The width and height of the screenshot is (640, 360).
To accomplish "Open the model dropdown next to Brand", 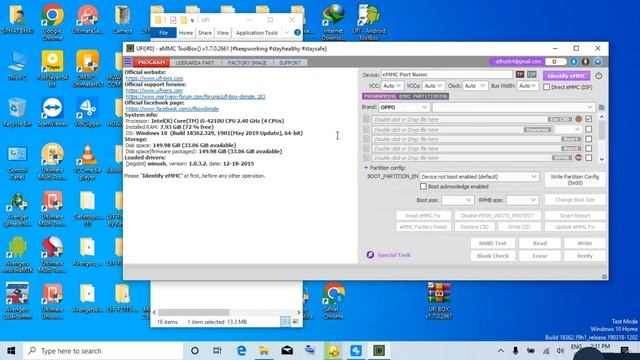I will pyautogui.click(x=513, y=107).
